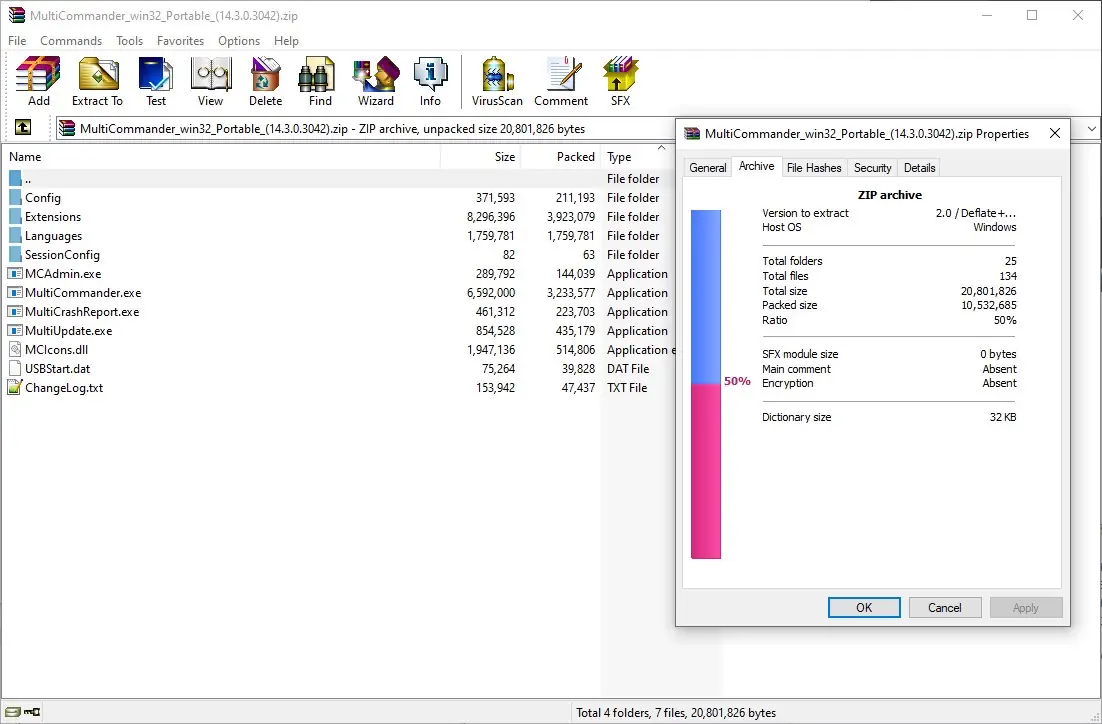Run VirusScan on the archive
Image resolution: width=1102 pixels, height=724 pixels.
click(496, 80)
